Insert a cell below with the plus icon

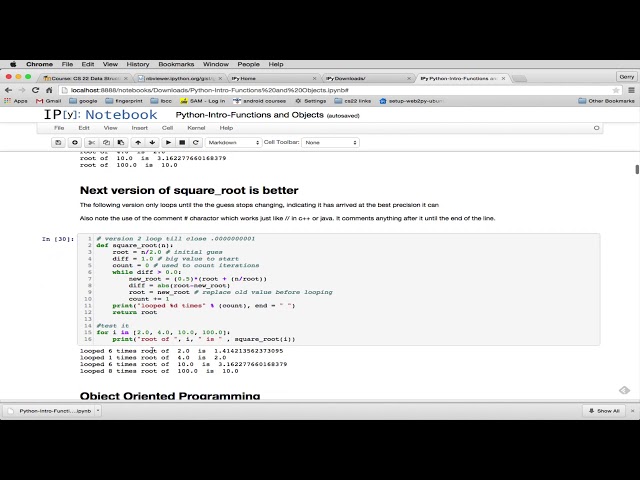(75, 142)
